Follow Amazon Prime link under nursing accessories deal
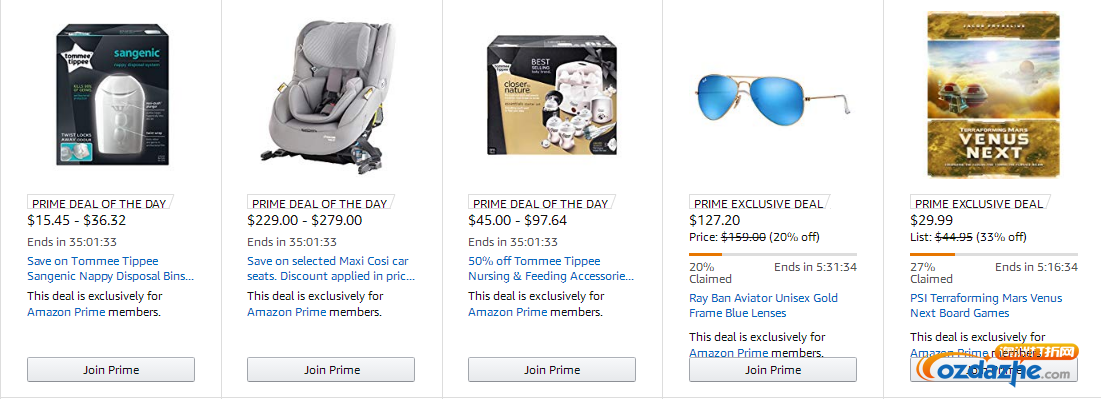 508,312
